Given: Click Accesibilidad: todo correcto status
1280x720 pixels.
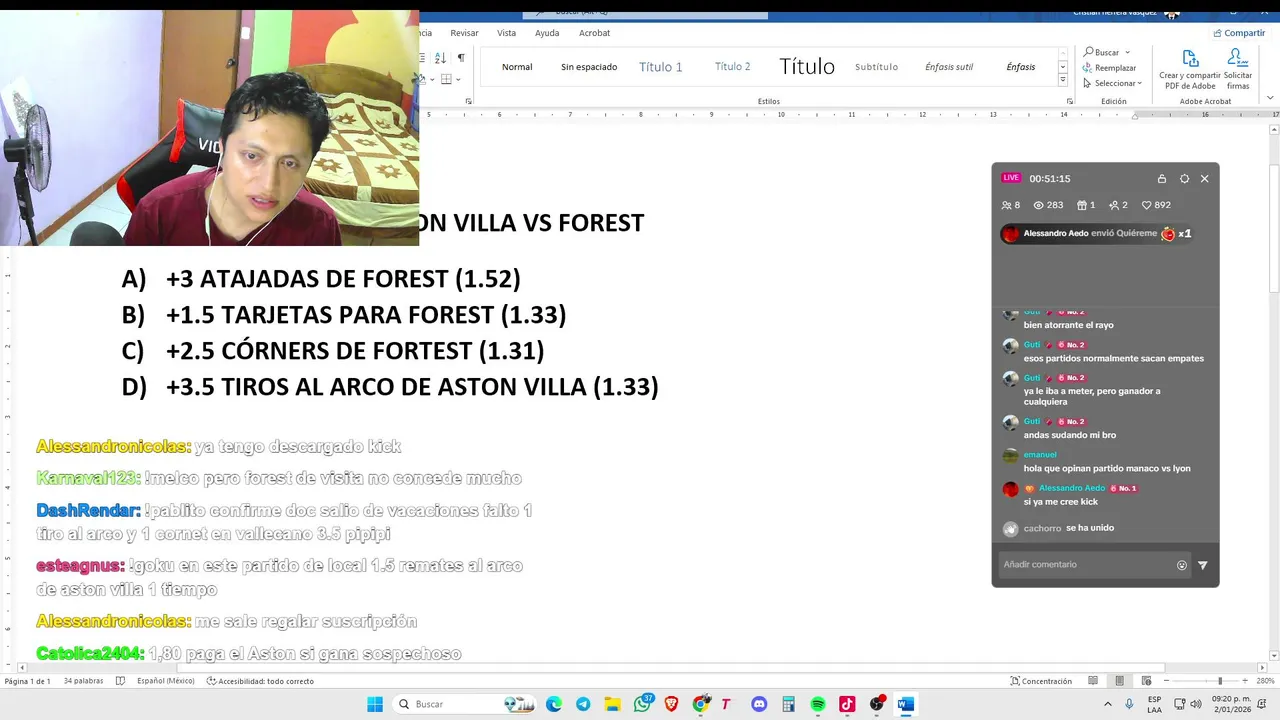Looking at the screenshot, I should click(260, 681).
